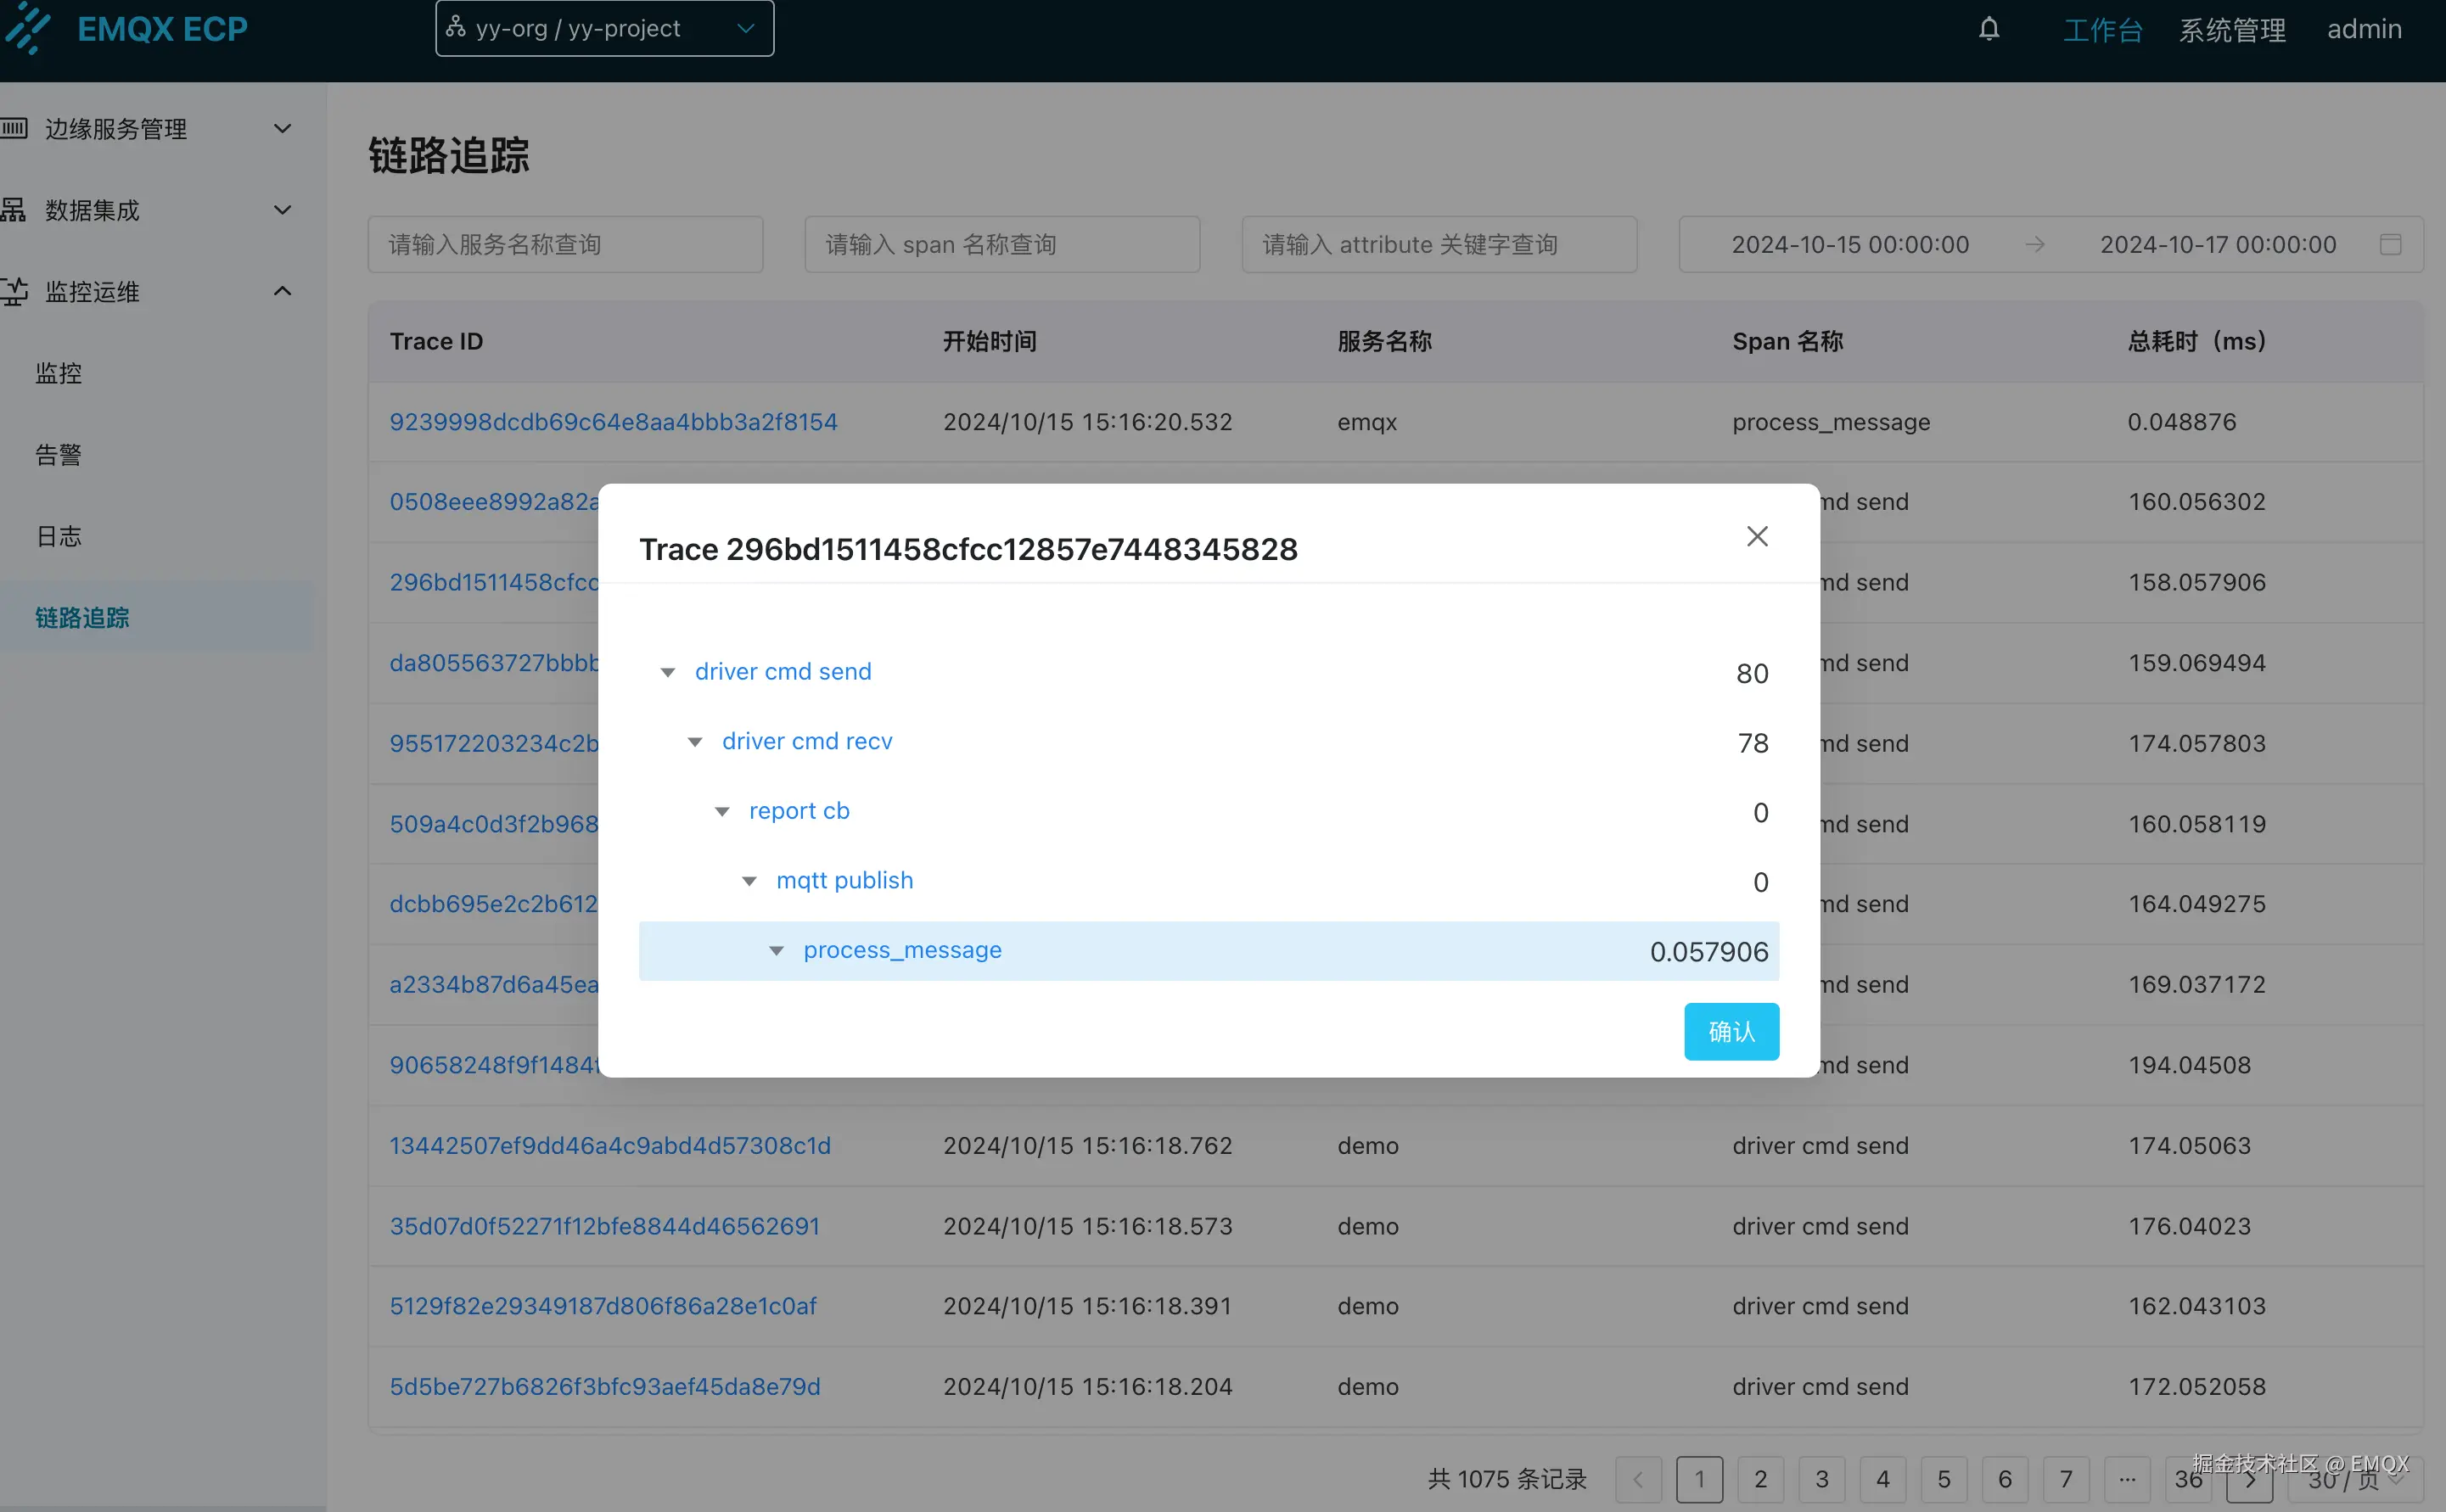This screenshot has width=2446, height=1512.
Task: Open the calendar icon in date range field
Action: [2389, 245]
